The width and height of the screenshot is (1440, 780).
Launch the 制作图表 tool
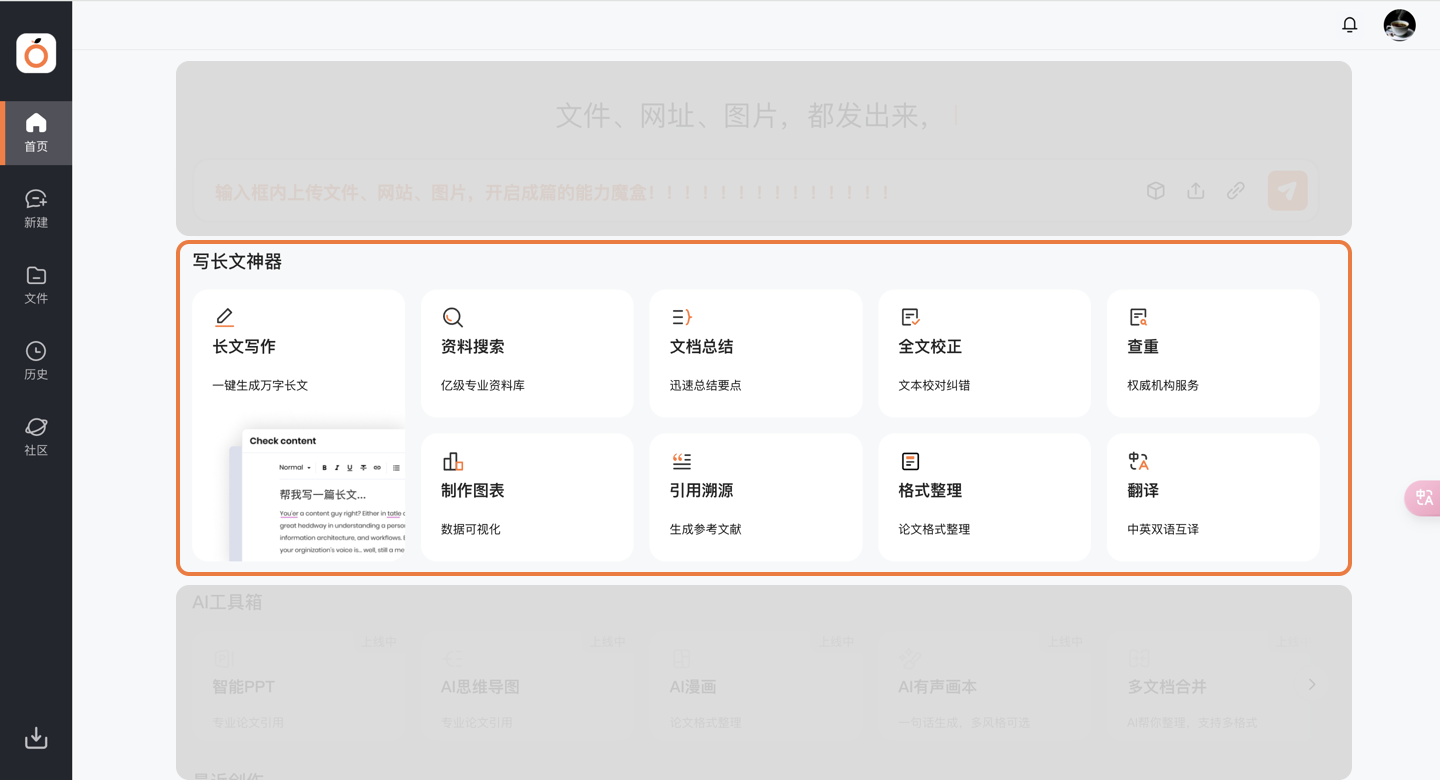click(527, 497)
